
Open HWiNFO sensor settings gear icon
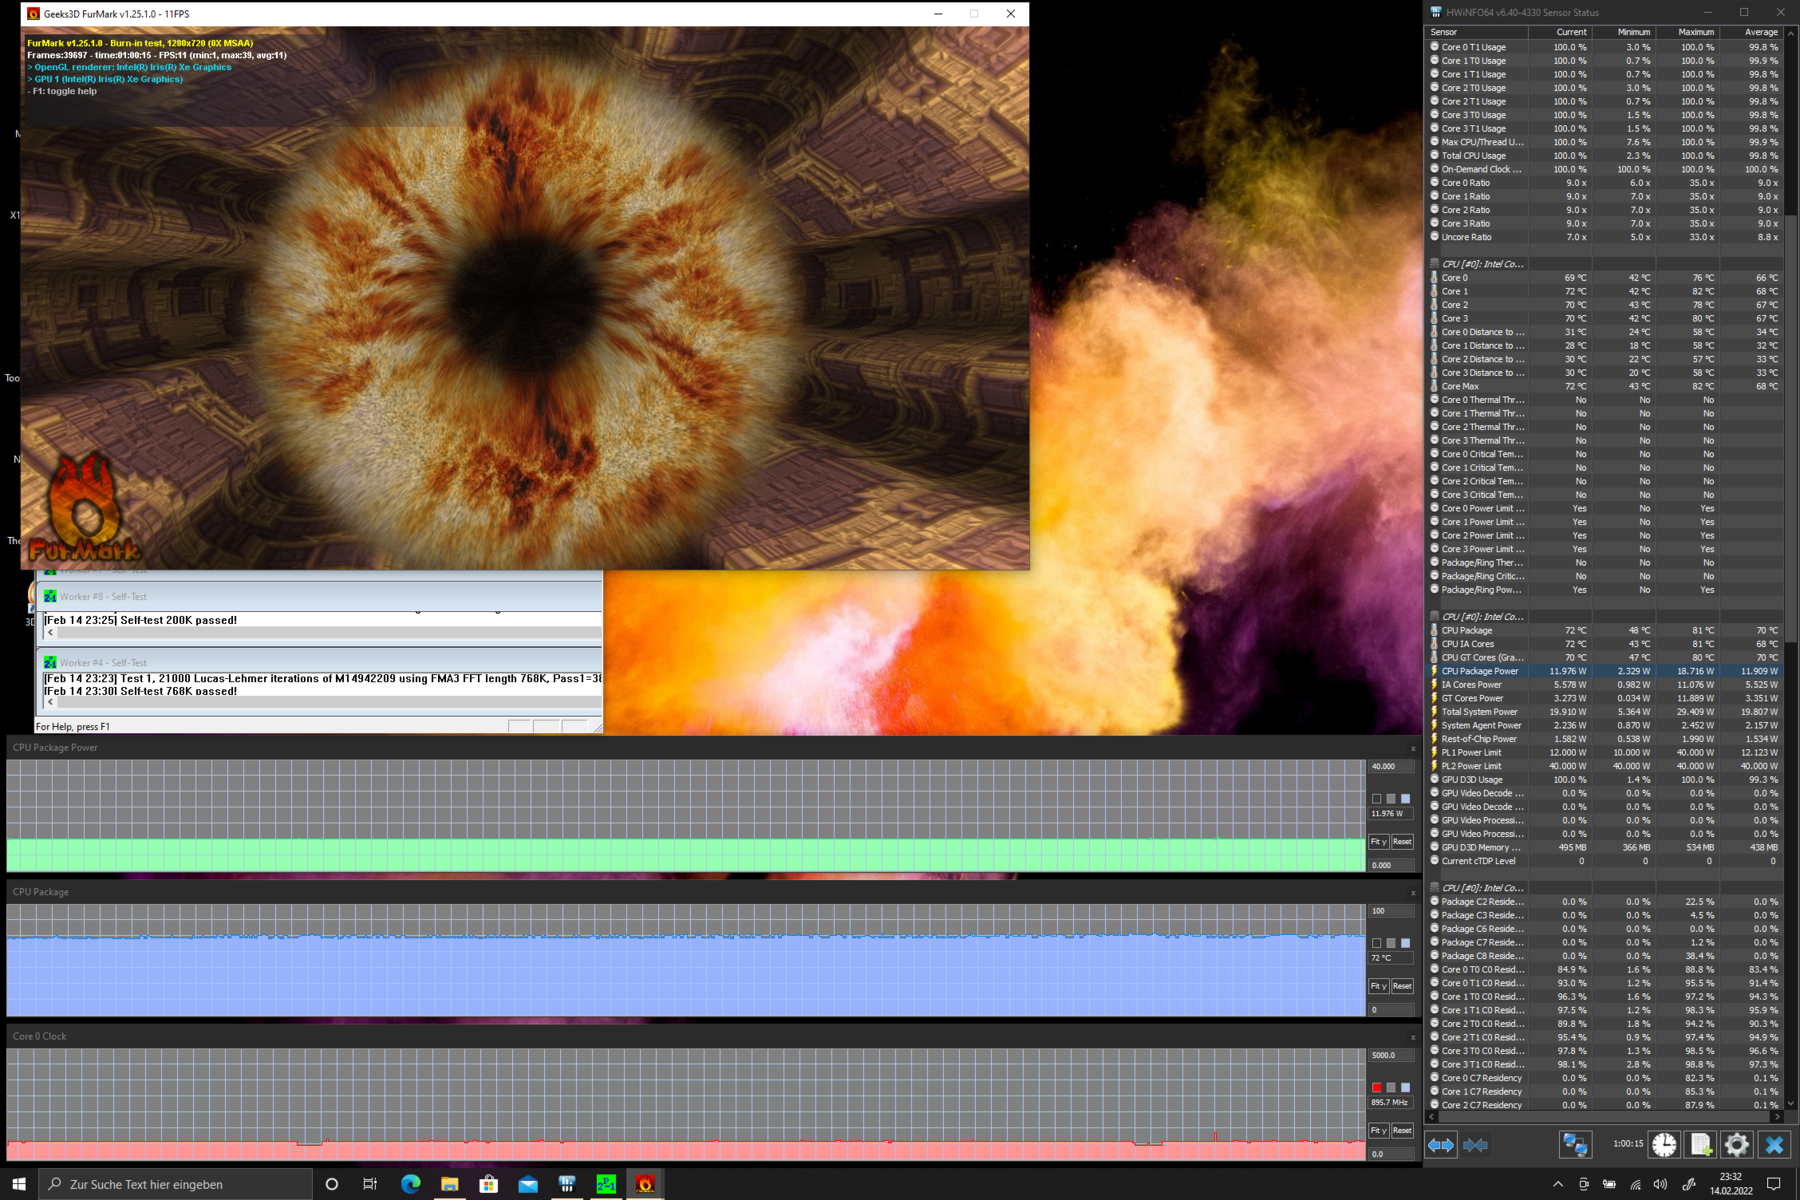click(x=1737, y=1145)
